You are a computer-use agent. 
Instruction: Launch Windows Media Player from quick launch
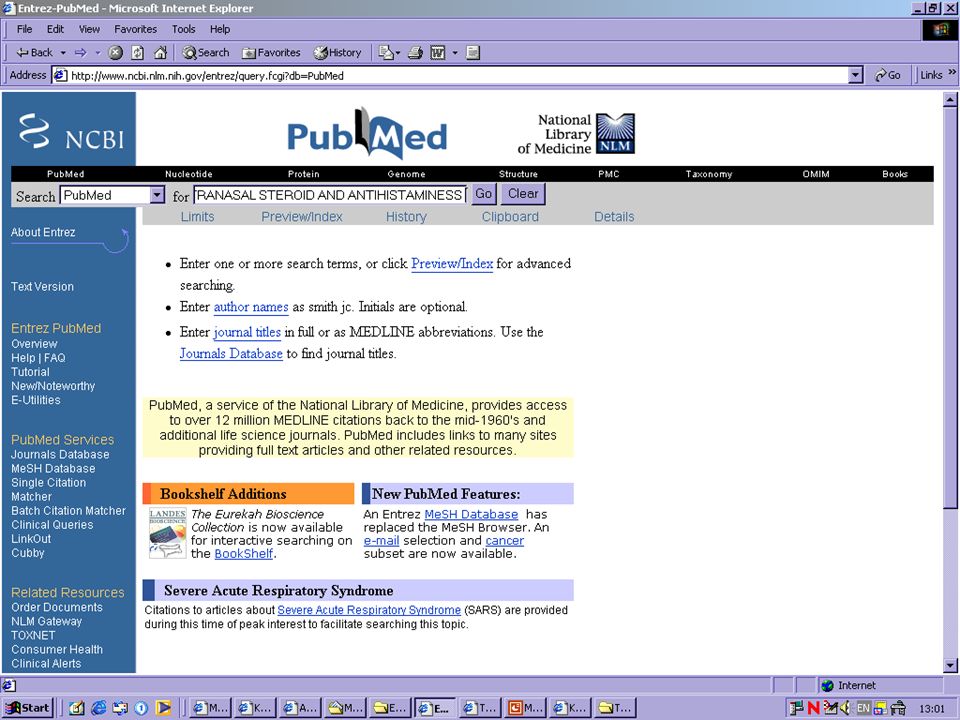(163, 708)
